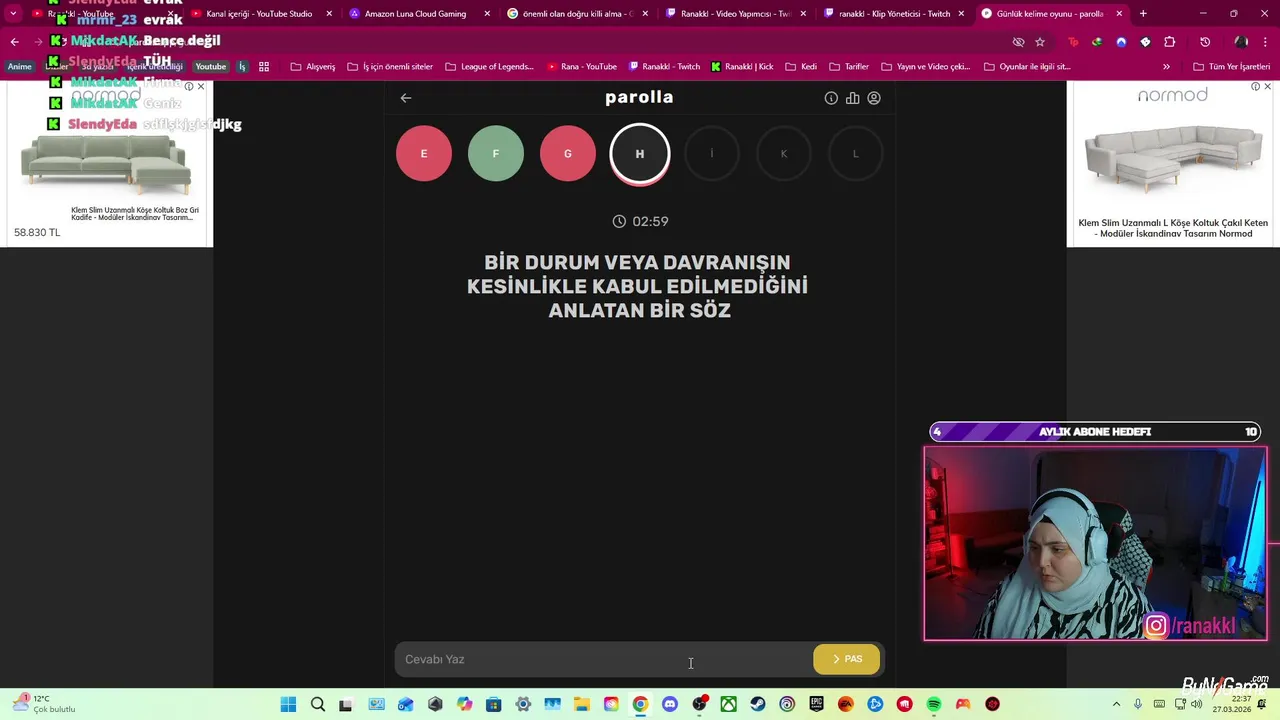Open Discord from the taskbar
The height and width of the screenshot is (720, 1280).
(670, 704)
